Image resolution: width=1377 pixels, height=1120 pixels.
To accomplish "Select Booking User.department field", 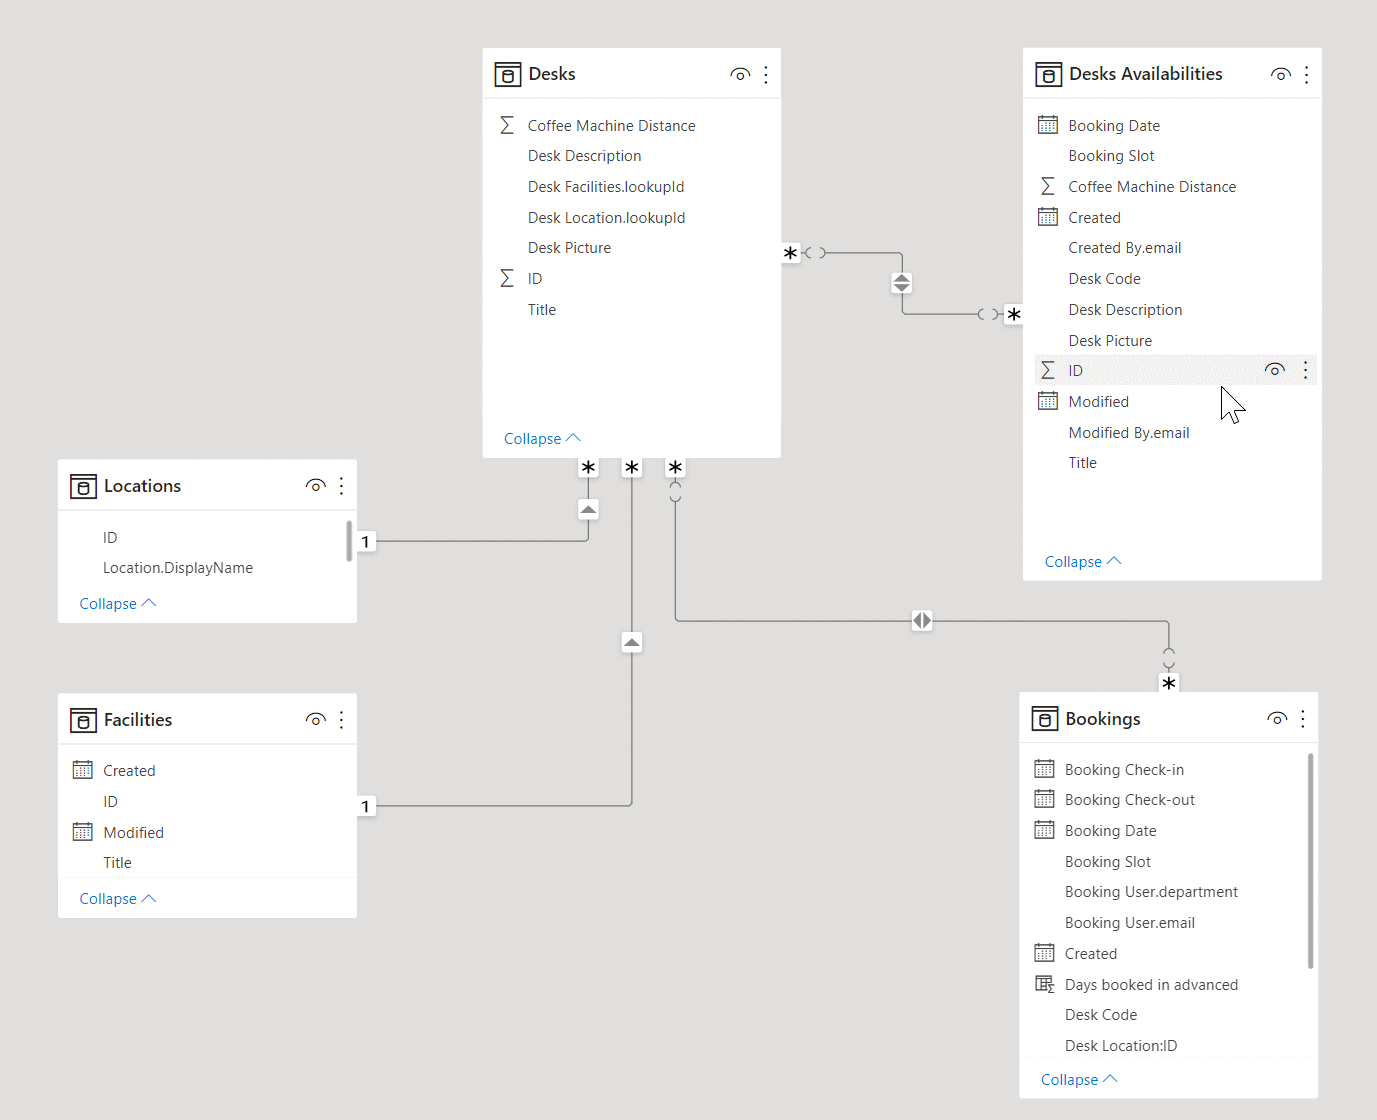I will tap(1151, 892).
